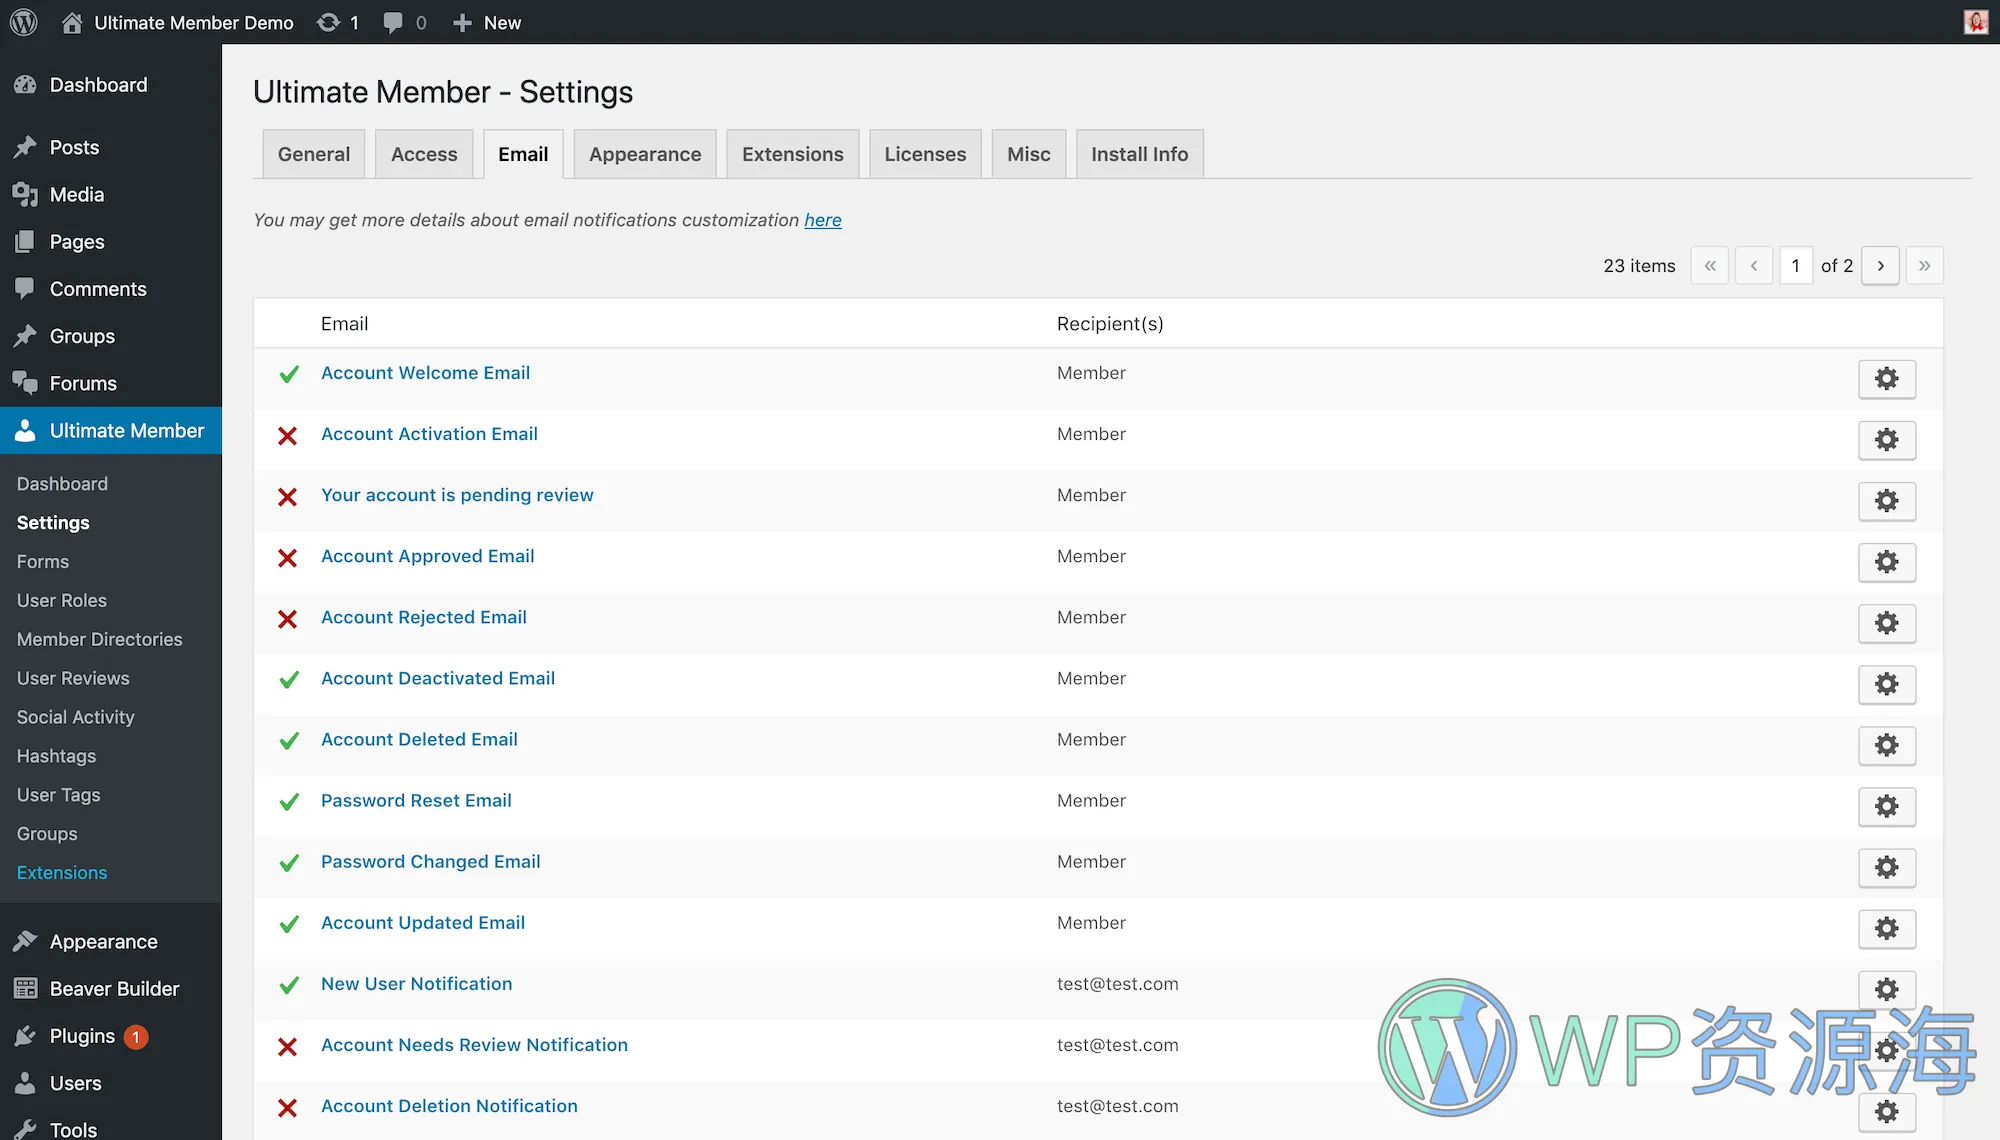
Task: Open gear settings for Account Approved Email
Action: [x=1886, y=562]
